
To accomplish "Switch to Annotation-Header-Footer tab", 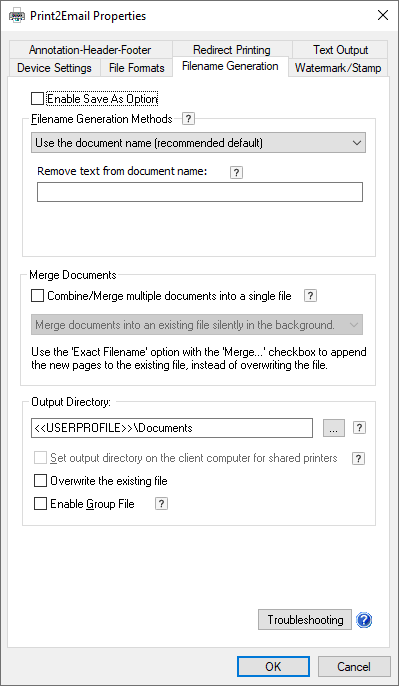I will pyautogui.click(x=90, y=49).
